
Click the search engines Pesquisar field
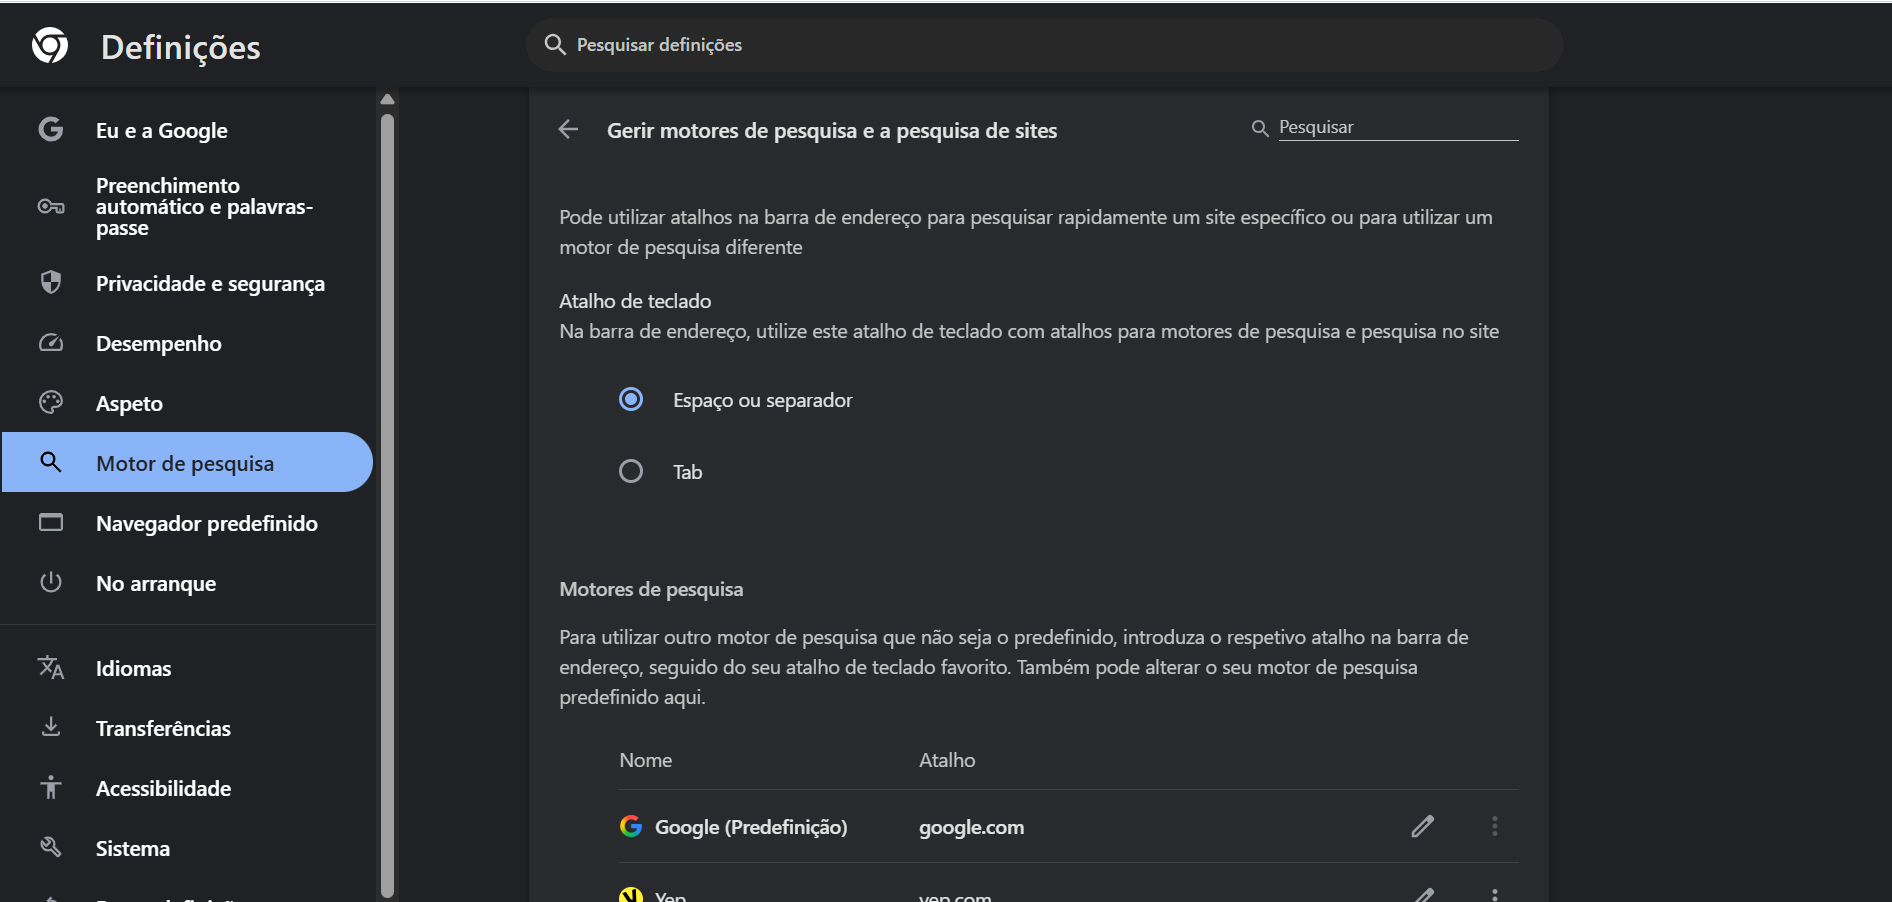1397,128
